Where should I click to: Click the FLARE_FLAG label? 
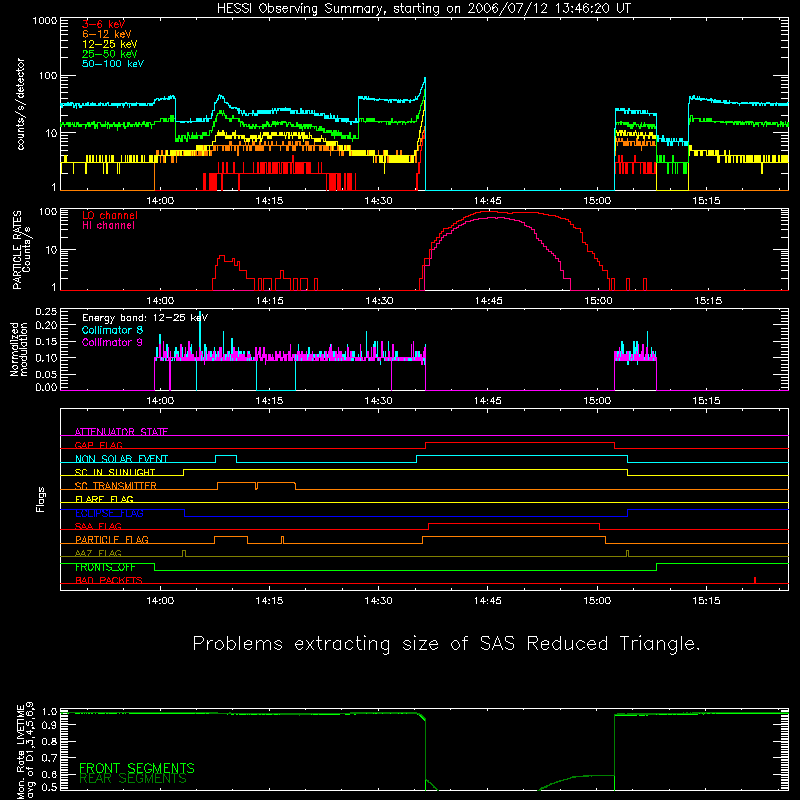pos(104,499)
